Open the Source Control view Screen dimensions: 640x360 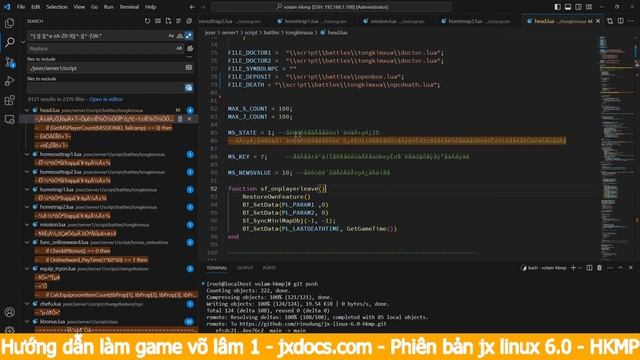9,62
